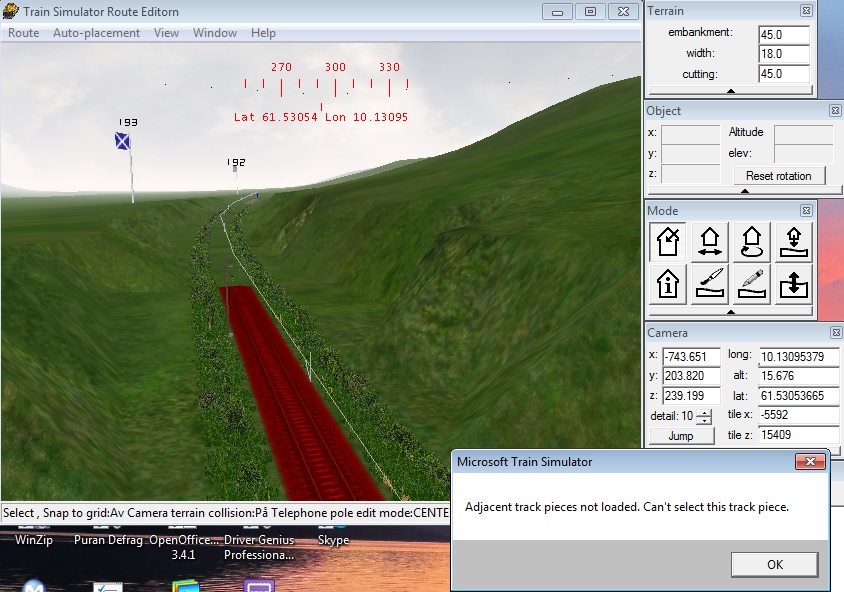Viewport: 844px width, 592px height.
Task: Edit the Camera tile x field
Action: [799, 415]
